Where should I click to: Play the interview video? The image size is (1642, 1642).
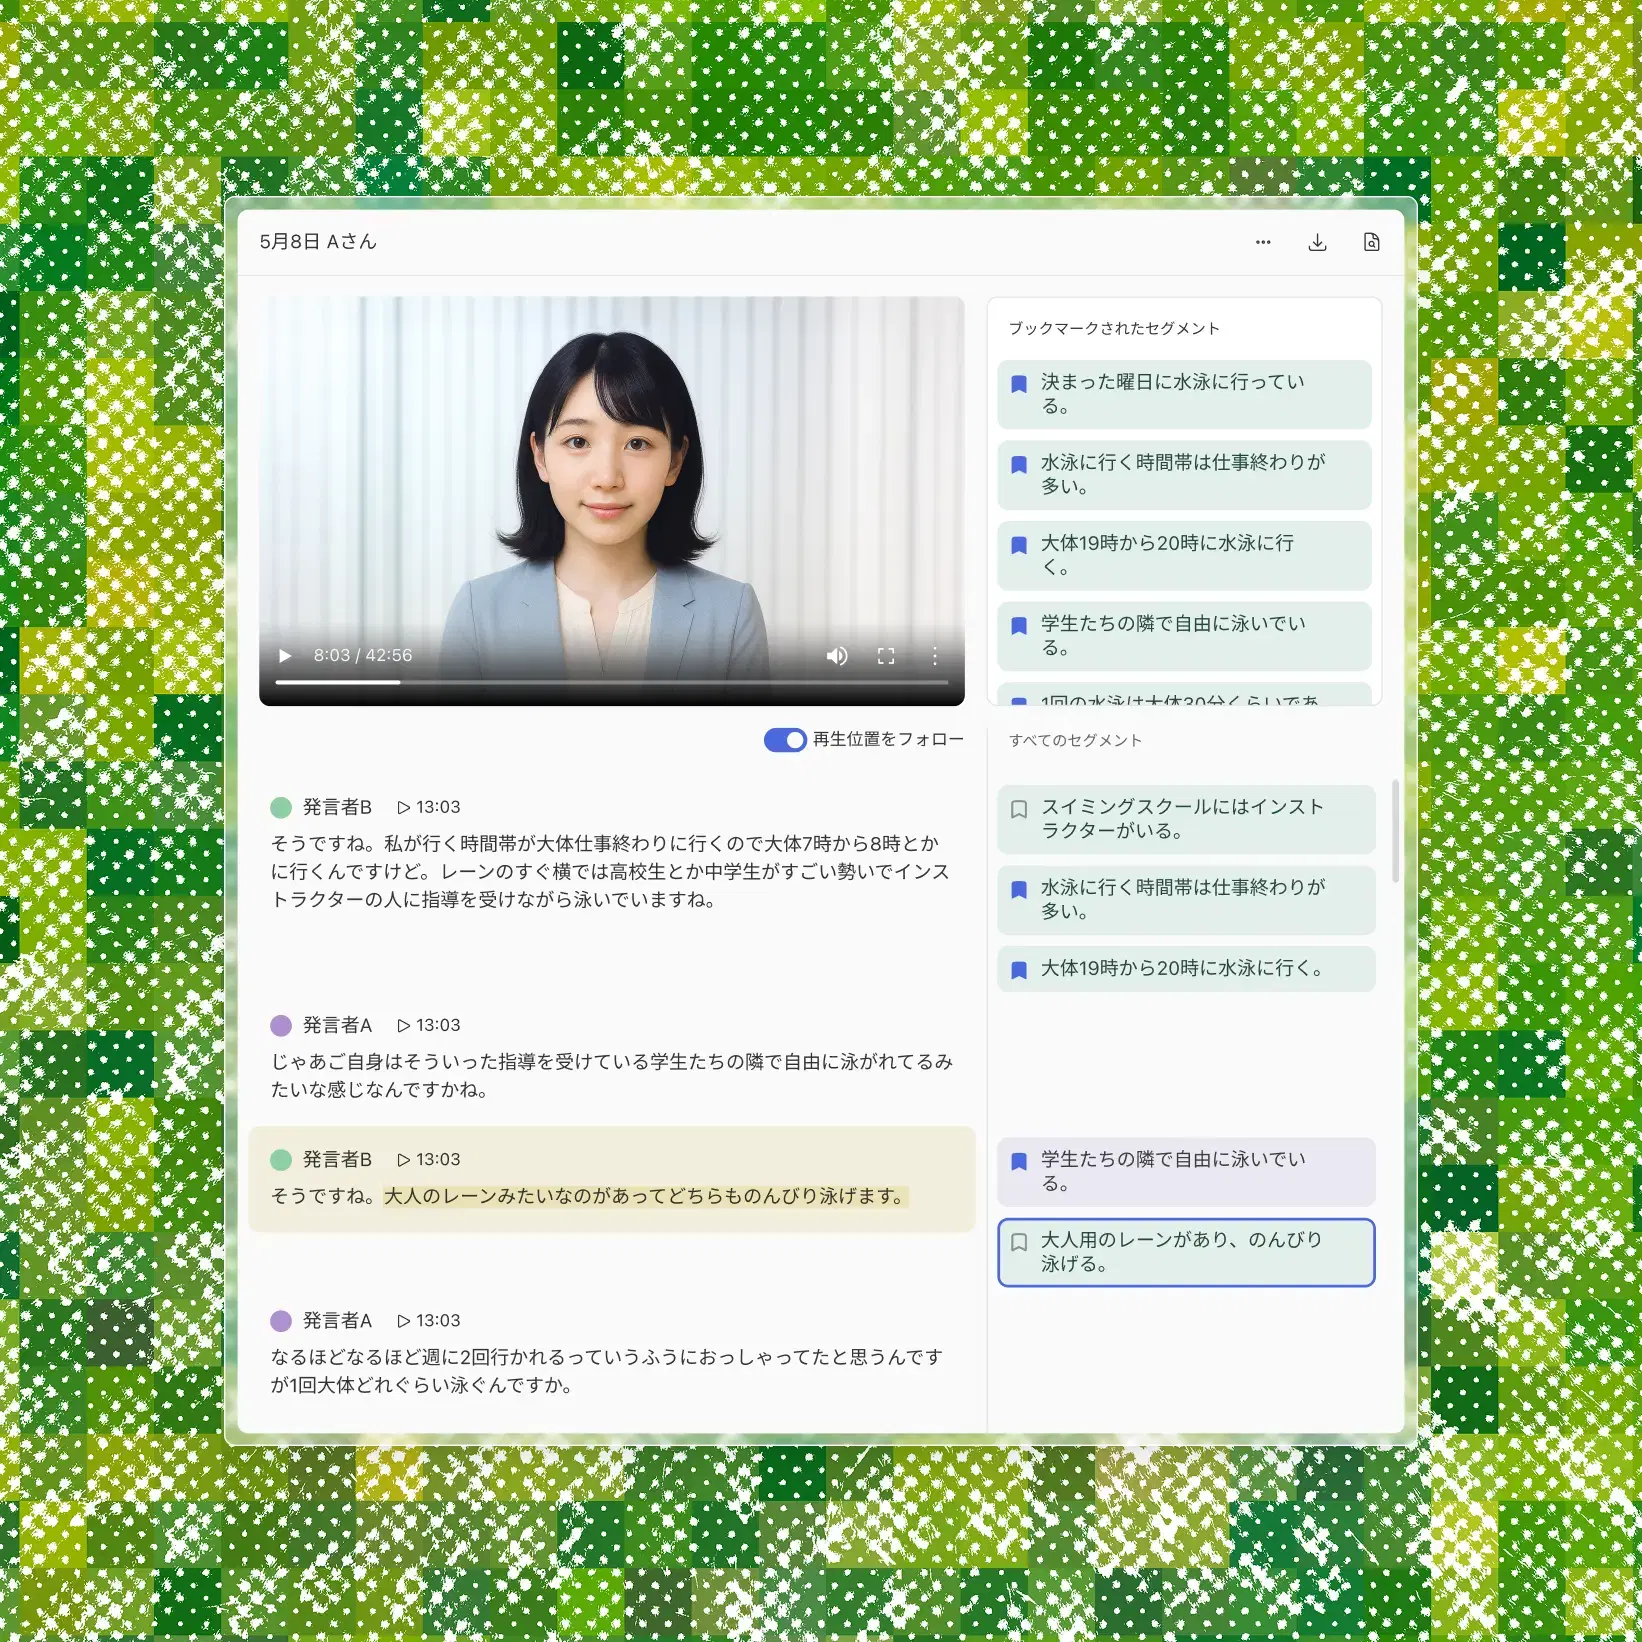tap(285, 656)
